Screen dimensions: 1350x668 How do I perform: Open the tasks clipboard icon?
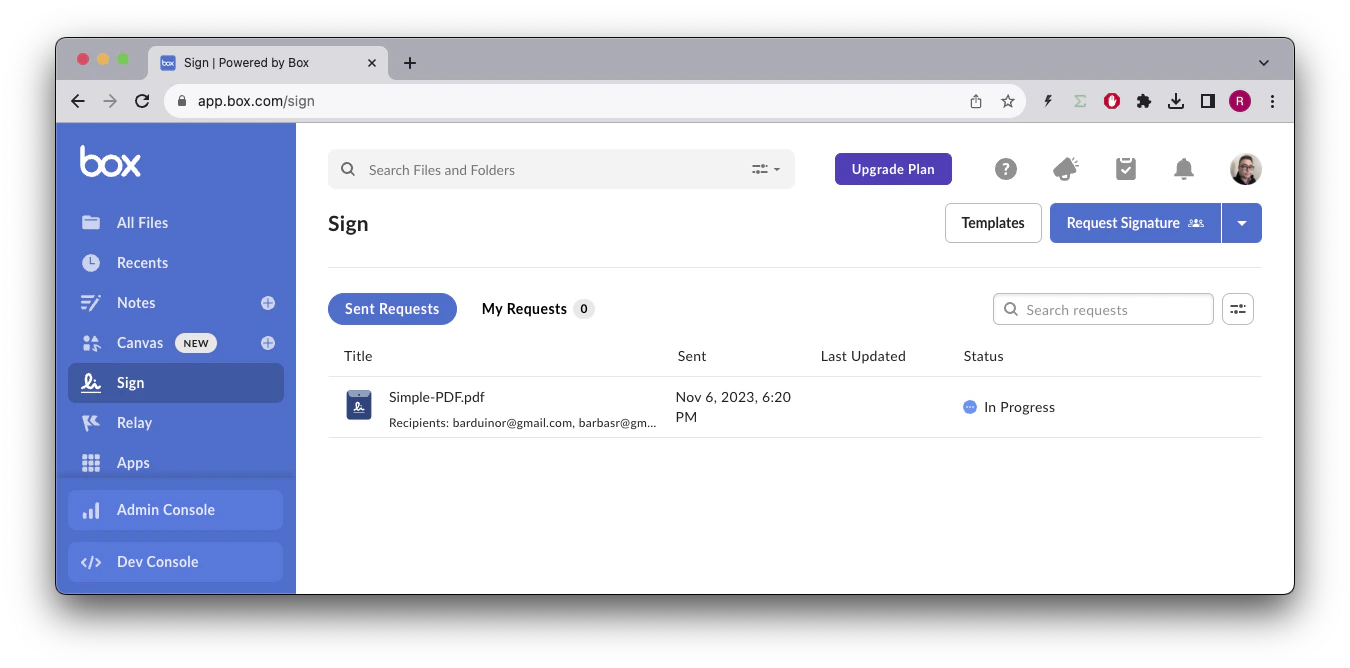(1126, 169)
